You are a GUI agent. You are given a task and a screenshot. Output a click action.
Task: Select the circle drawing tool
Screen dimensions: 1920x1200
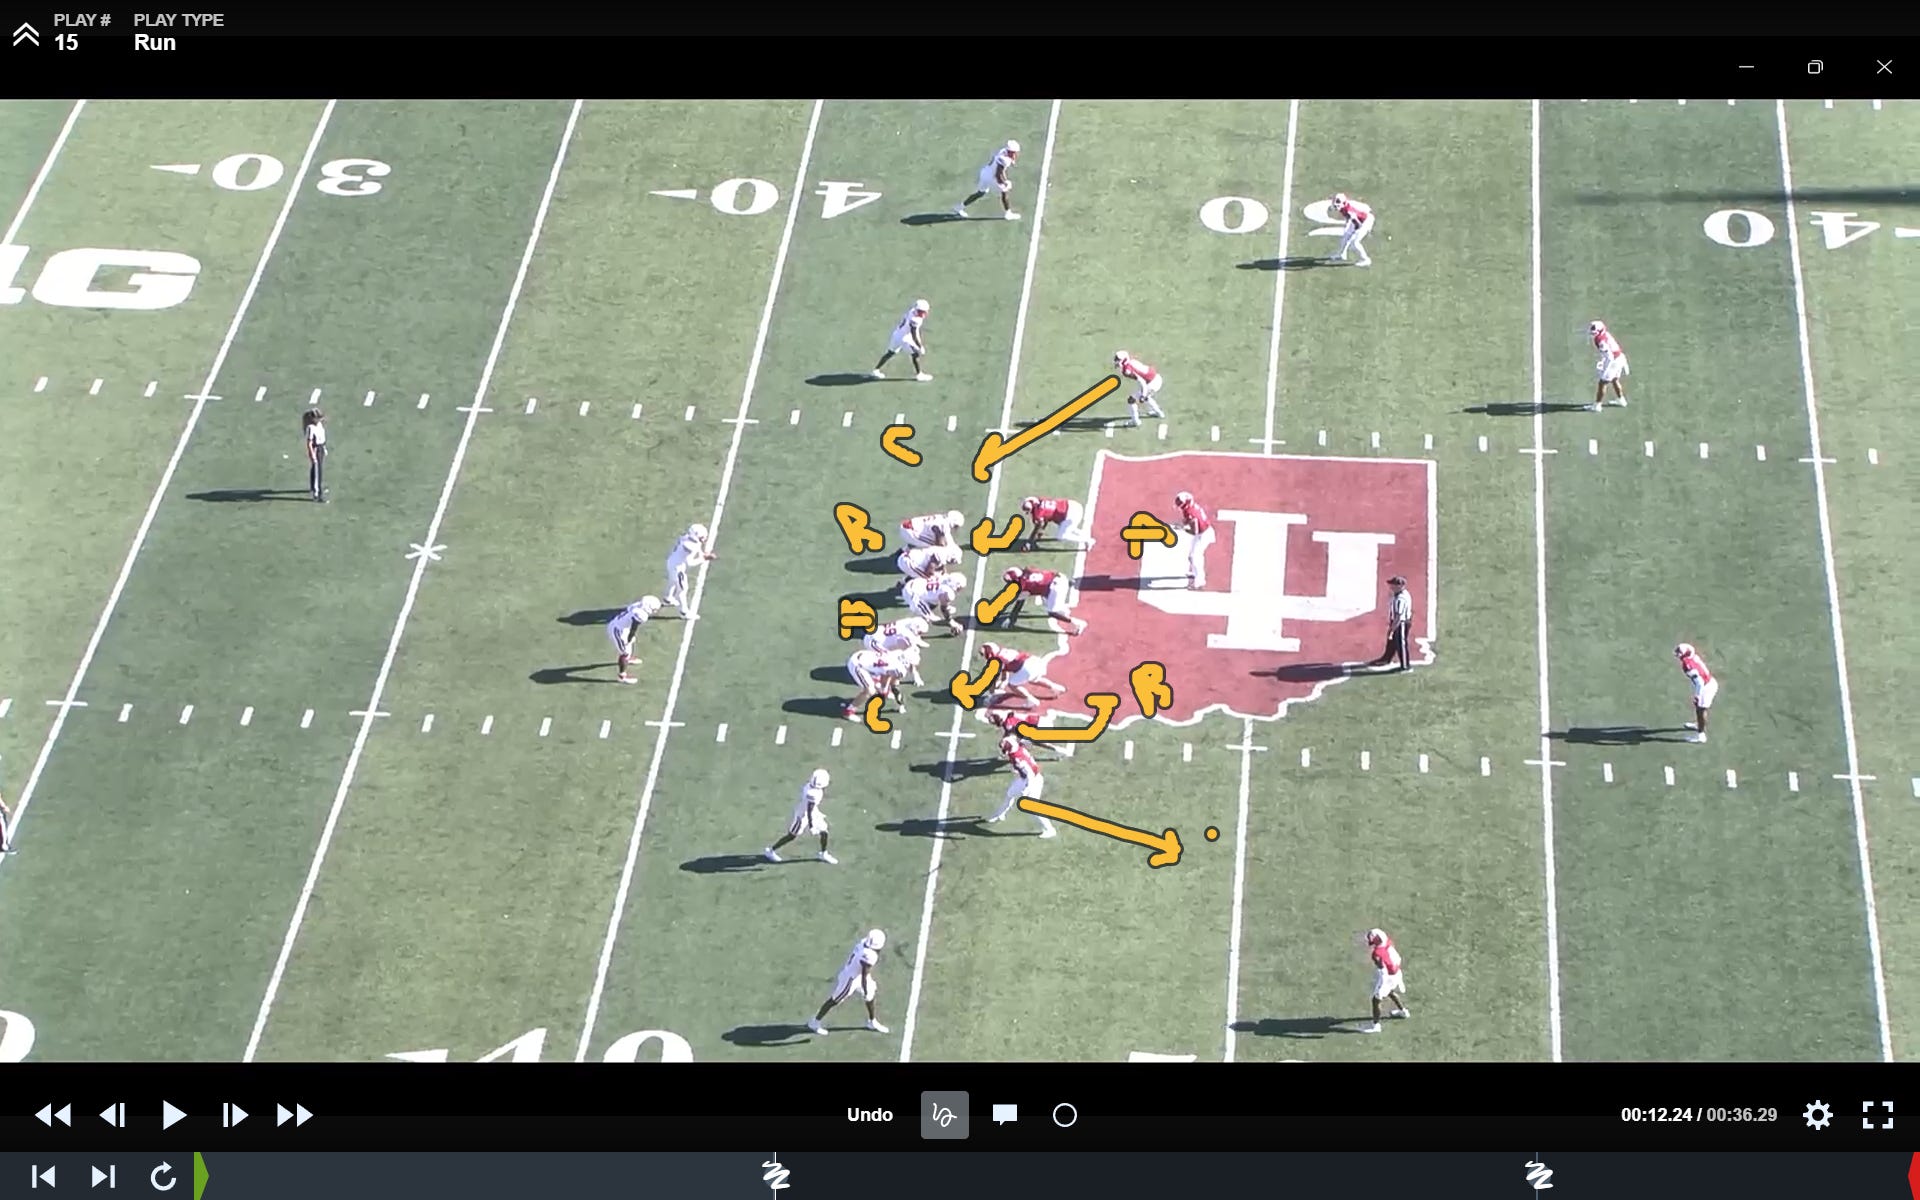point(1065,1115)
